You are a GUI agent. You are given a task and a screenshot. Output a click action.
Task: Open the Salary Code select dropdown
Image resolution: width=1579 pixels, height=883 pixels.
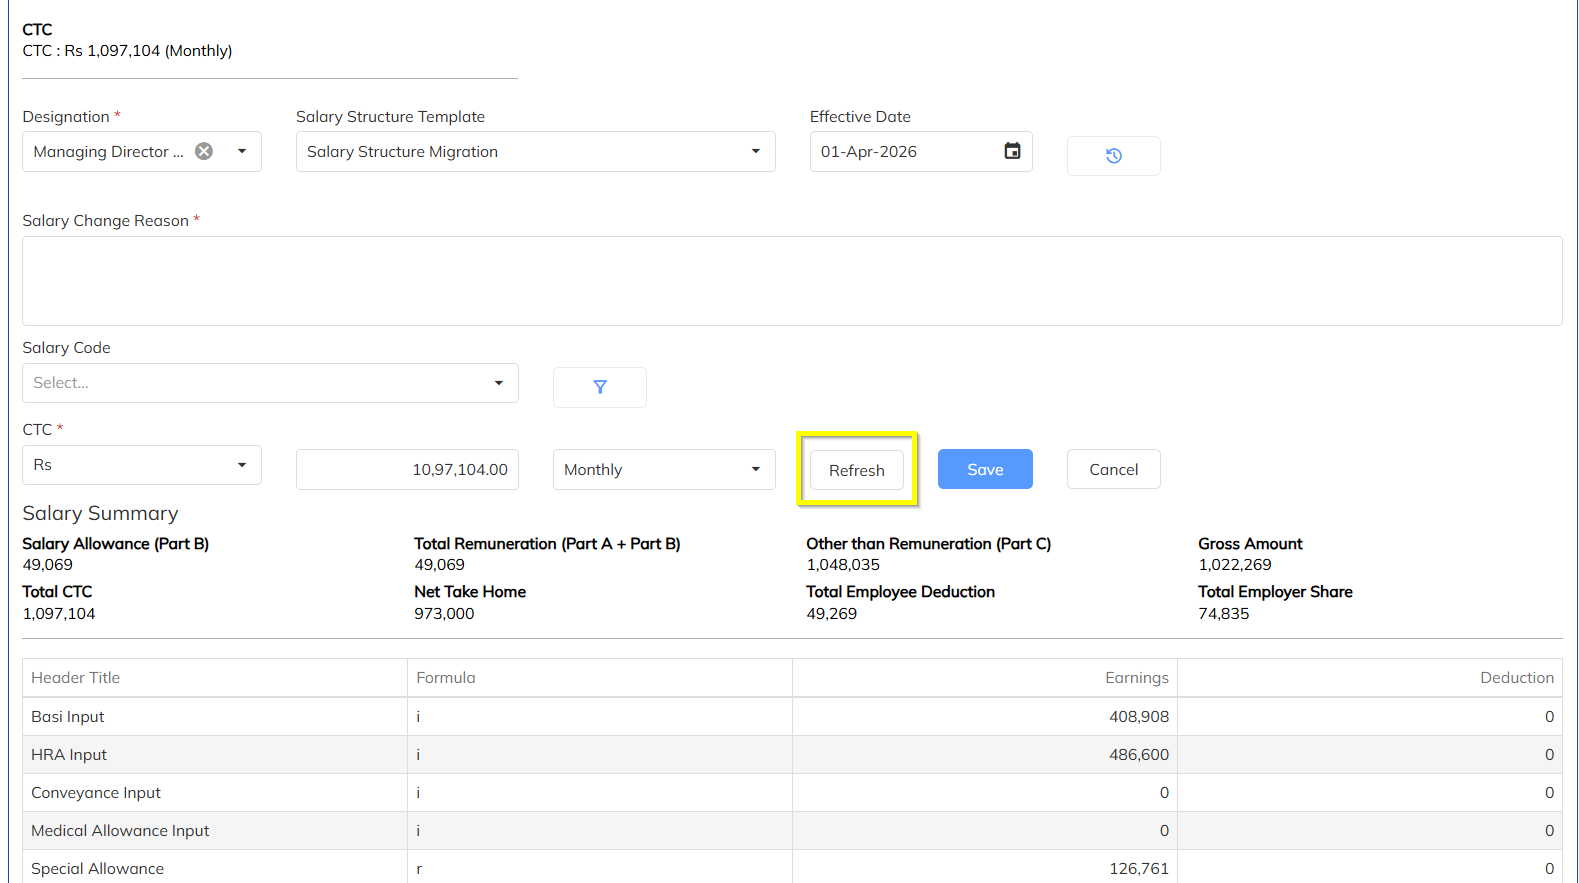pyautogui.click(x=270, y=383)
